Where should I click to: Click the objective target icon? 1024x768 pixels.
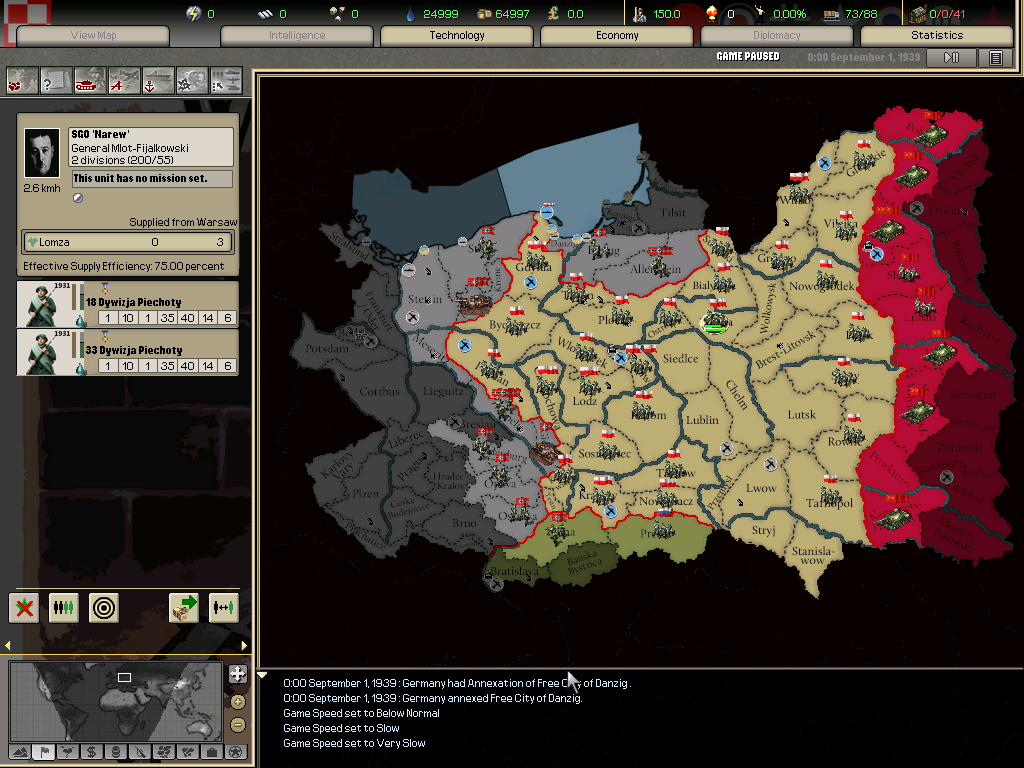point(103,607)
